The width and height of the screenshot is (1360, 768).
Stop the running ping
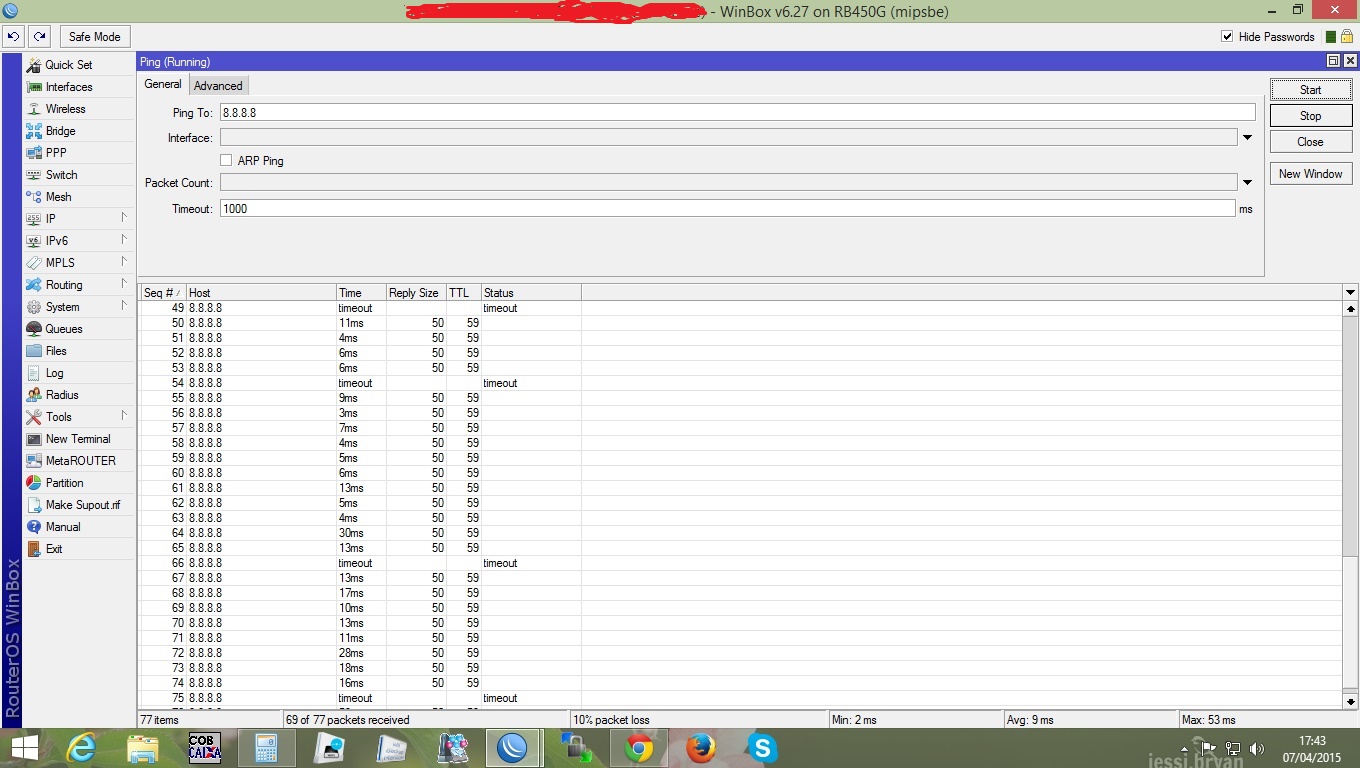pos(1311,116)
